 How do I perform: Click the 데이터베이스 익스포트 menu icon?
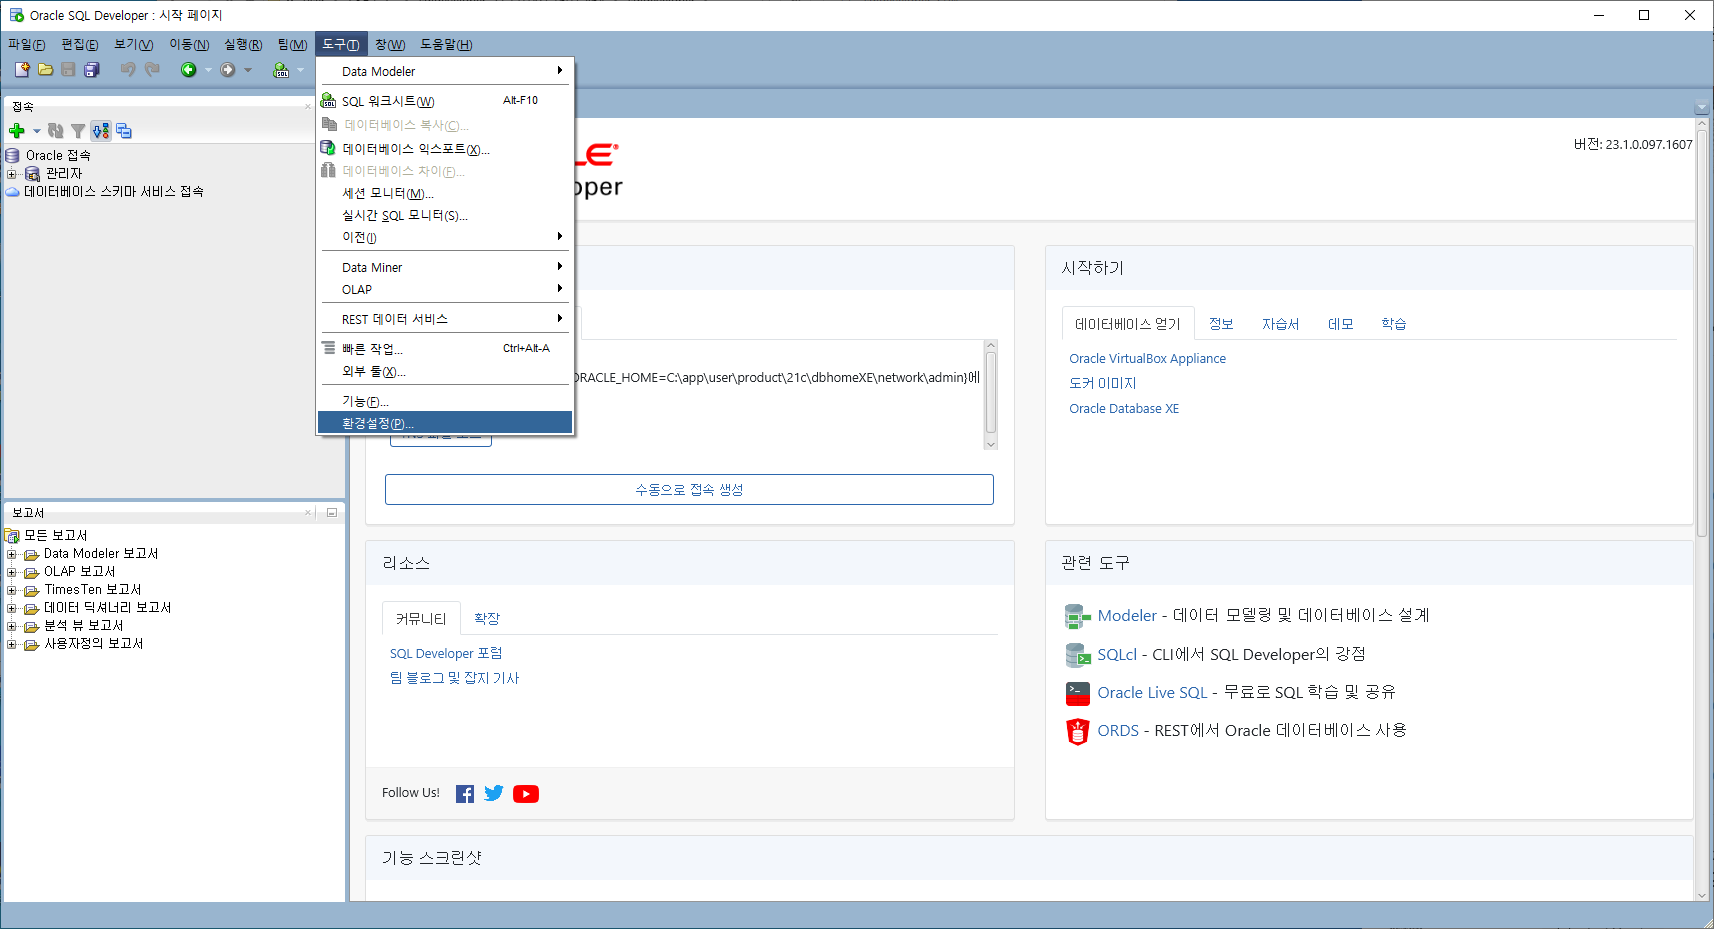pos(328,147)
